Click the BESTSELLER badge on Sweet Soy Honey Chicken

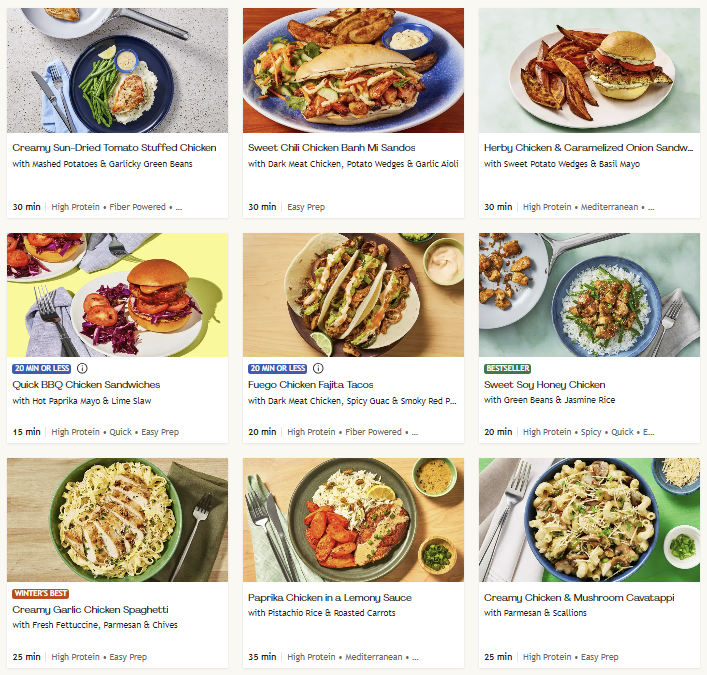(x=507, y=368)
